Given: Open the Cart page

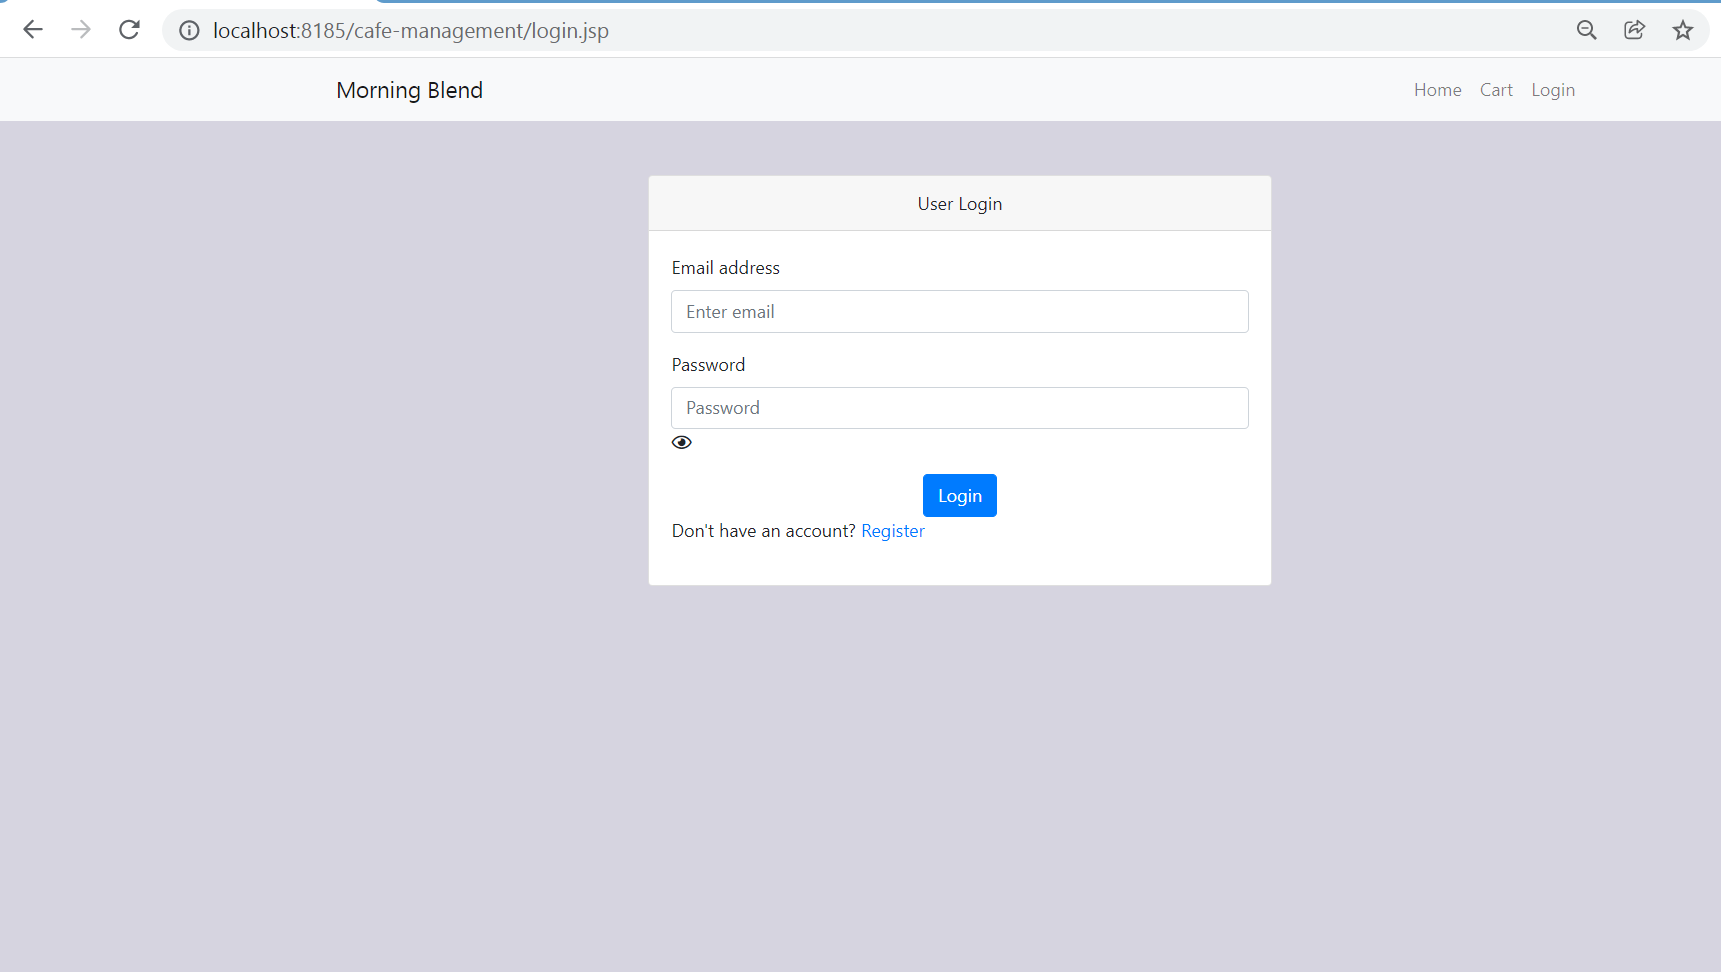Looking at the screenshot, I should click(1496, 89).
